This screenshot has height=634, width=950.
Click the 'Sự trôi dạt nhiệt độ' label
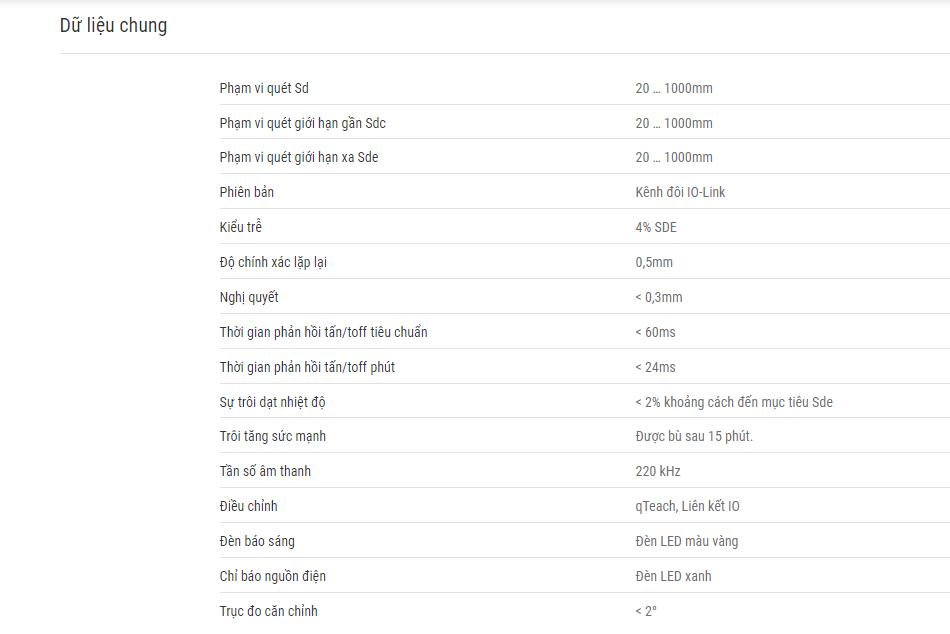pos(273,402)
